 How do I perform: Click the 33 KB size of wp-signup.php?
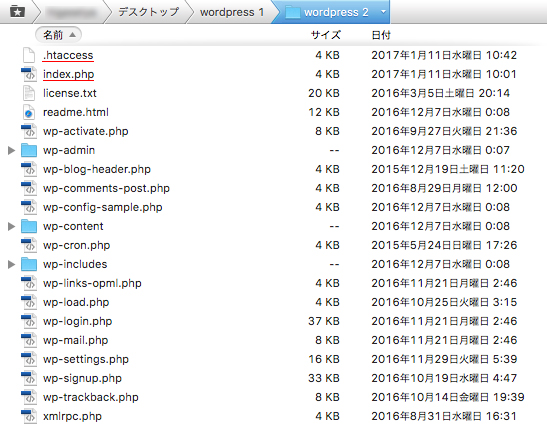[324, 378]
